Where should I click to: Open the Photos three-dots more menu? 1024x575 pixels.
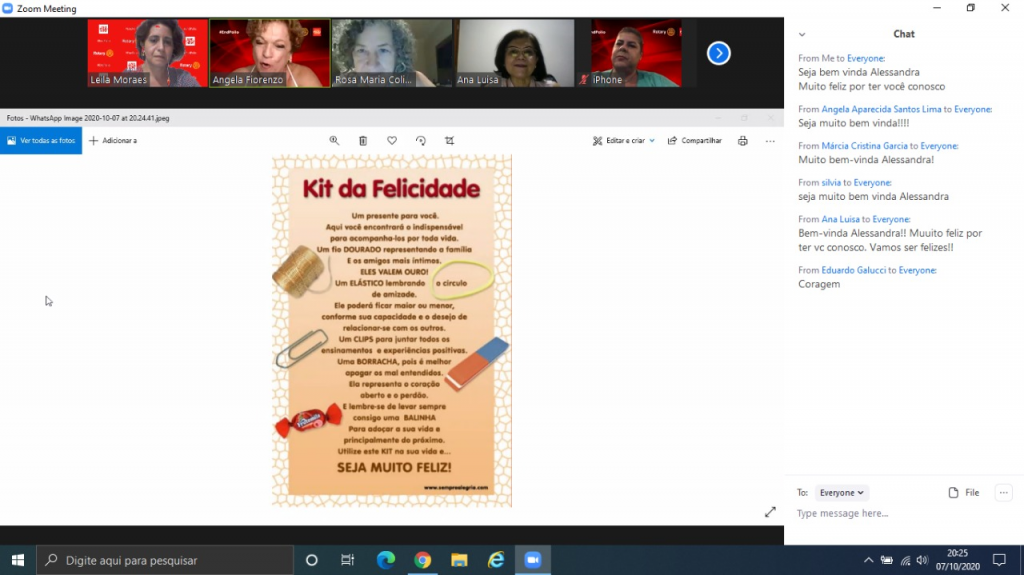(770, 141)
